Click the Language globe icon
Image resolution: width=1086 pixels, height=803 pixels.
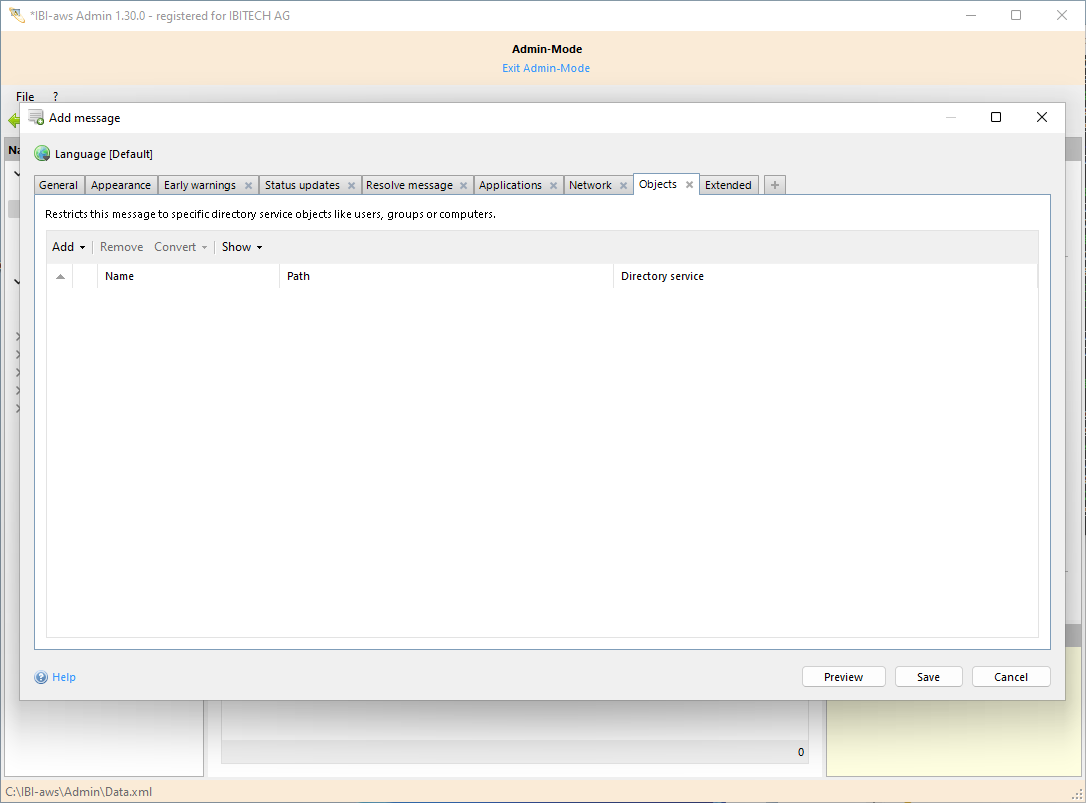tap(42, 154)
